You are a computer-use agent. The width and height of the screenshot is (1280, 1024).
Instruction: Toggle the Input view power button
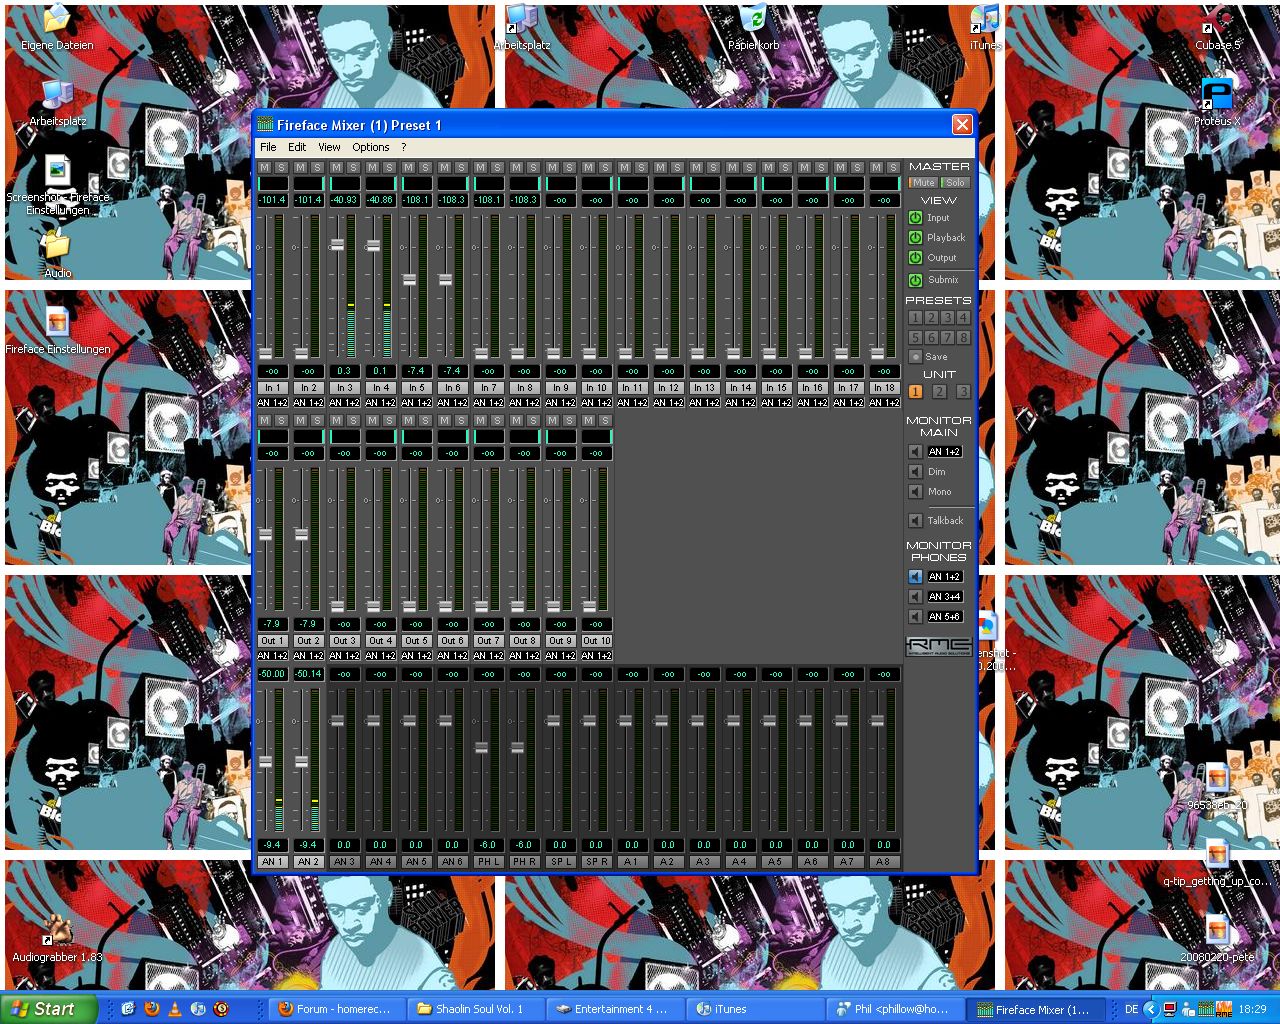[915, 218]
